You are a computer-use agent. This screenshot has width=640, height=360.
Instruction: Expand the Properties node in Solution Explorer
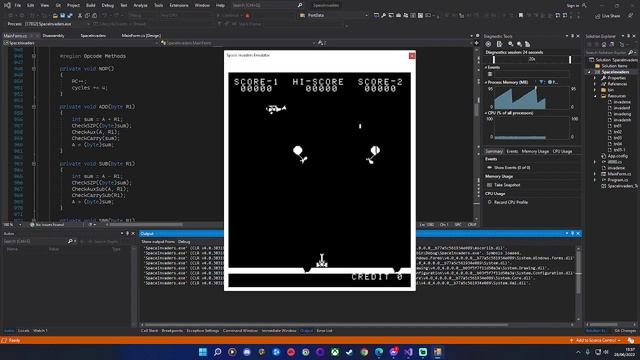point(595,78)
